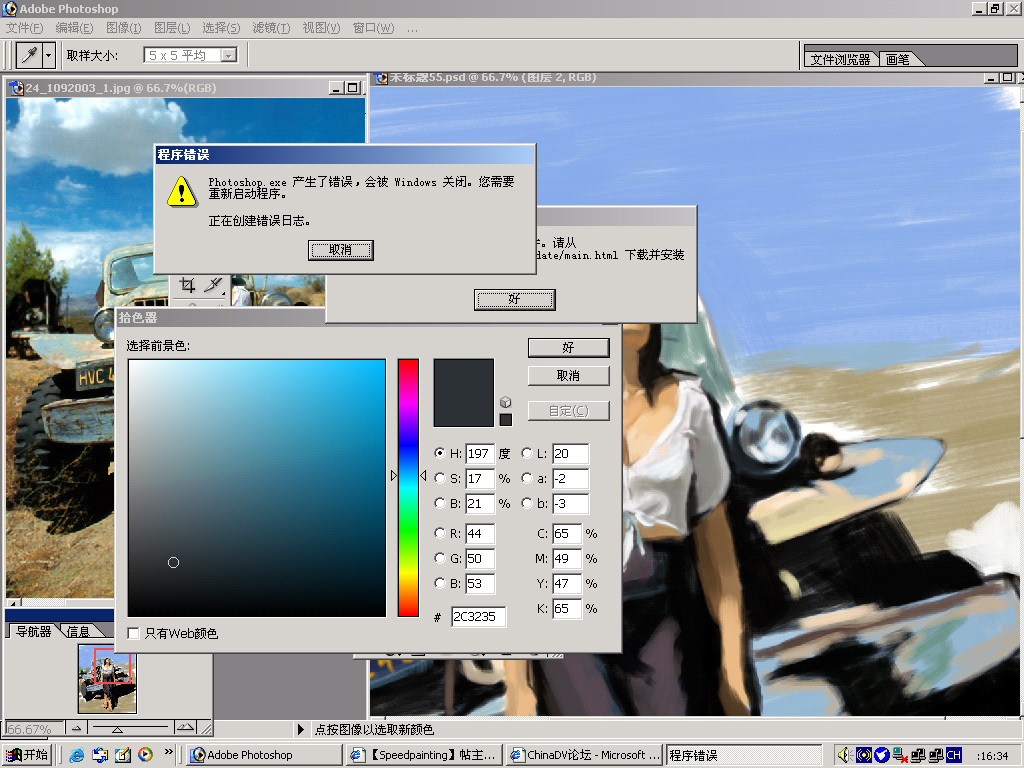Switch to the 导航器 (Navigator) tab
Screen dimensions: 1024x768
pyautogui.click(x=33, y=632)
